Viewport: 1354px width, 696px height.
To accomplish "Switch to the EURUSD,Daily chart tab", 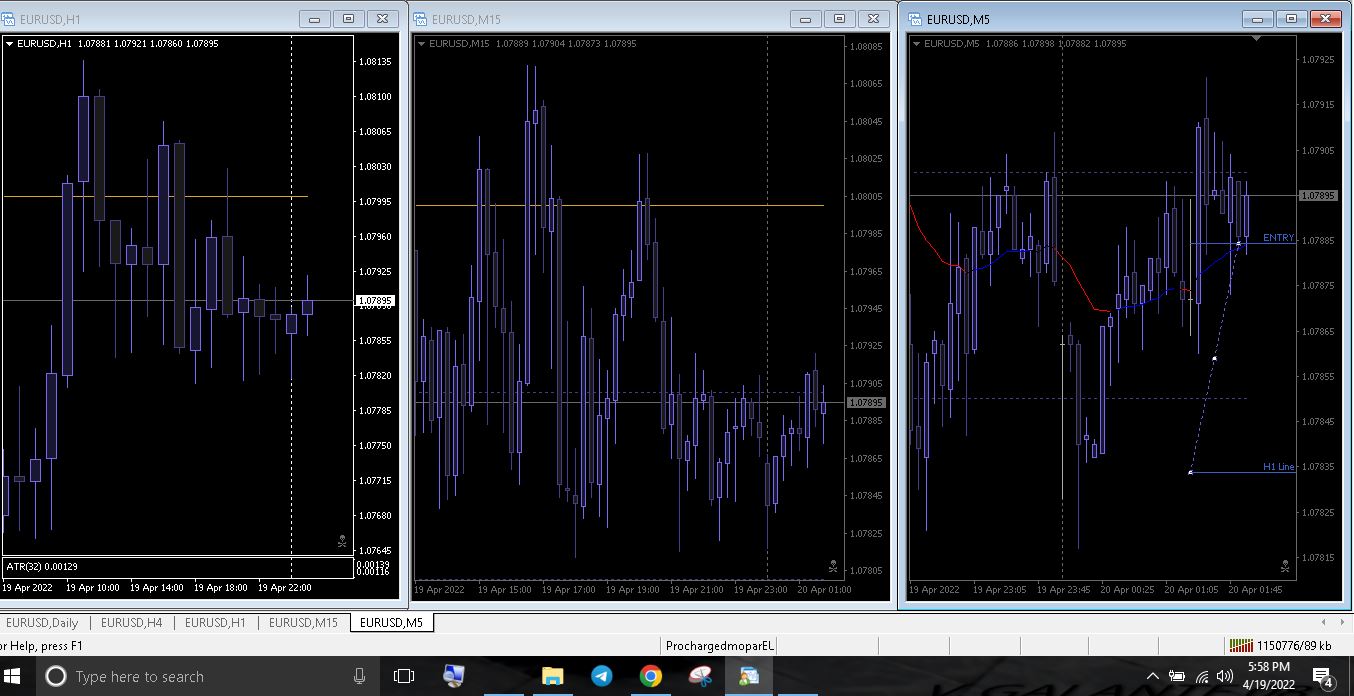I will (42, 623).
